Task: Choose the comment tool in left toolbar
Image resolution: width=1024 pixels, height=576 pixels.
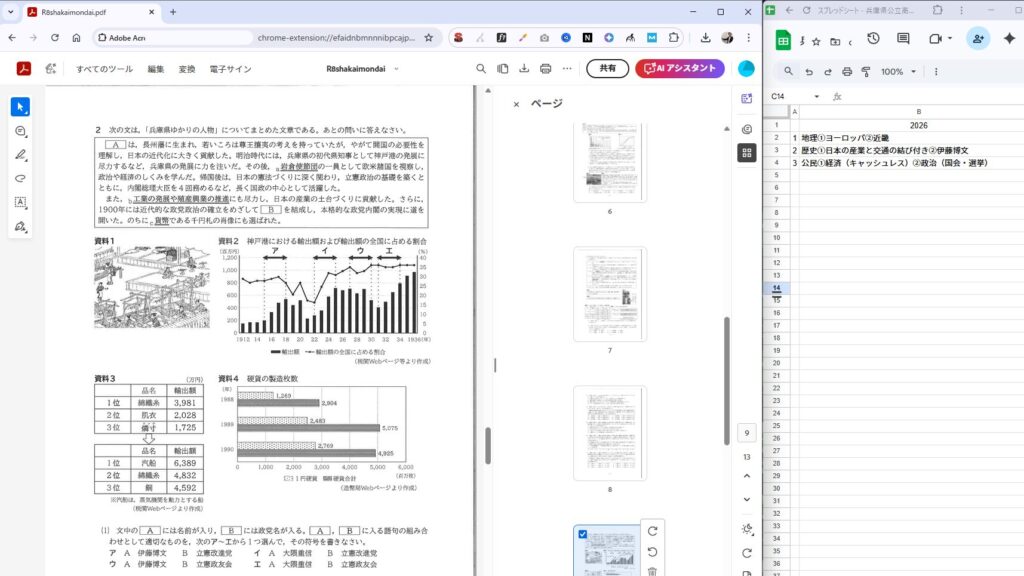Action: 21,131
